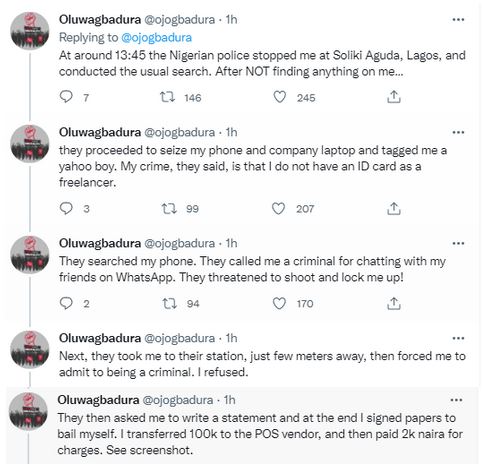Open more options on the POS vendor tweet
This screenshot has height=464, width=482.
[456, 400]
